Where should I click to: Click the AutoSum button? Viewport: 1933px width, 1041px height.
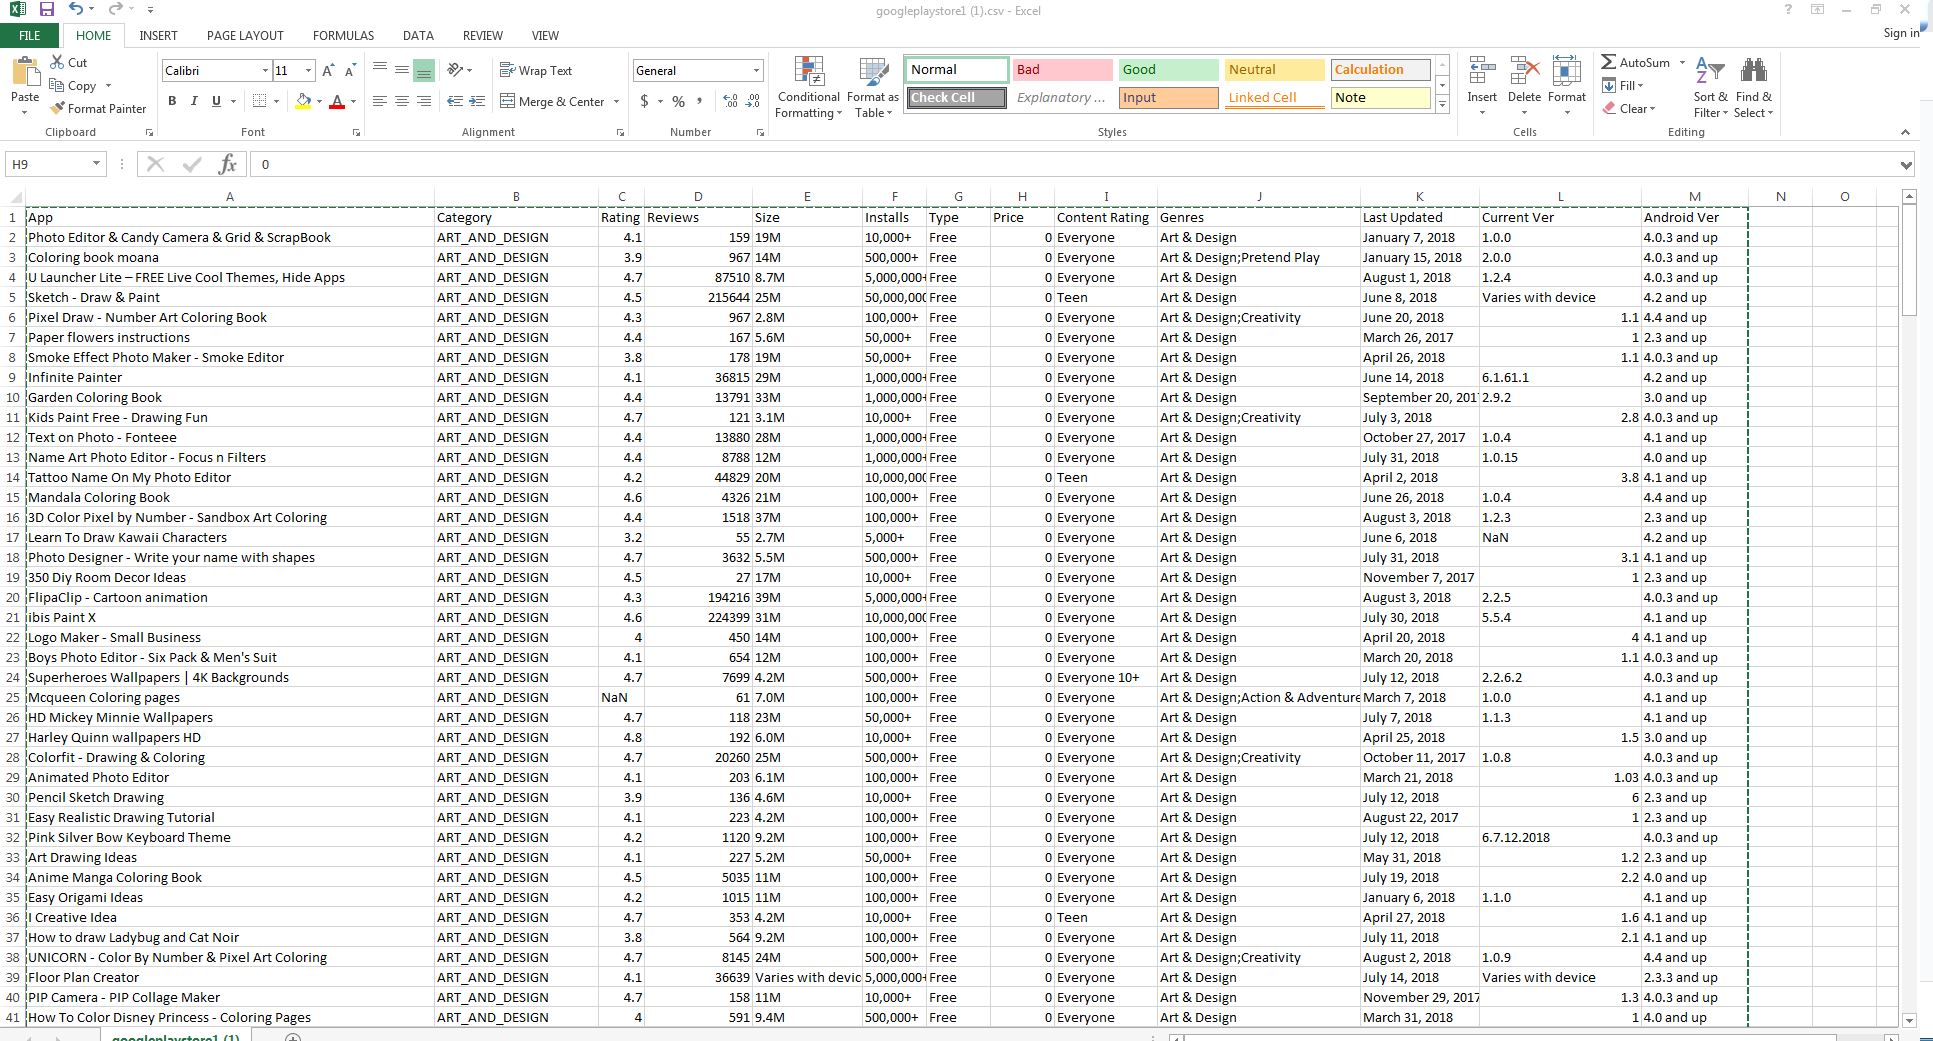tap(1636, 62)
